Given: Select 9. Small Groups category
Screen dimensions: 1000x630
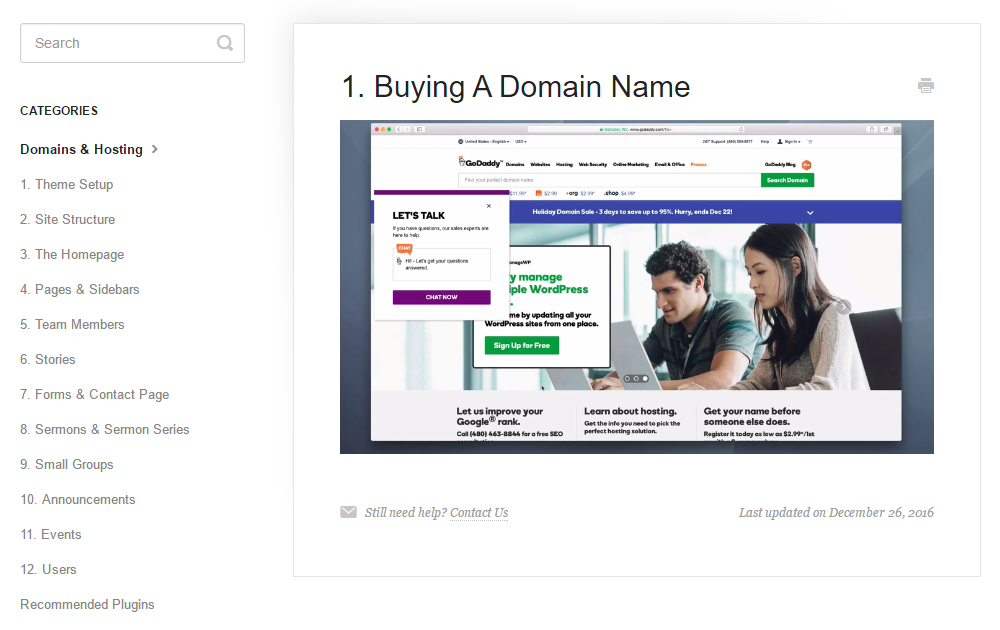Looking at the screenshot, I should tap(67, 465).
